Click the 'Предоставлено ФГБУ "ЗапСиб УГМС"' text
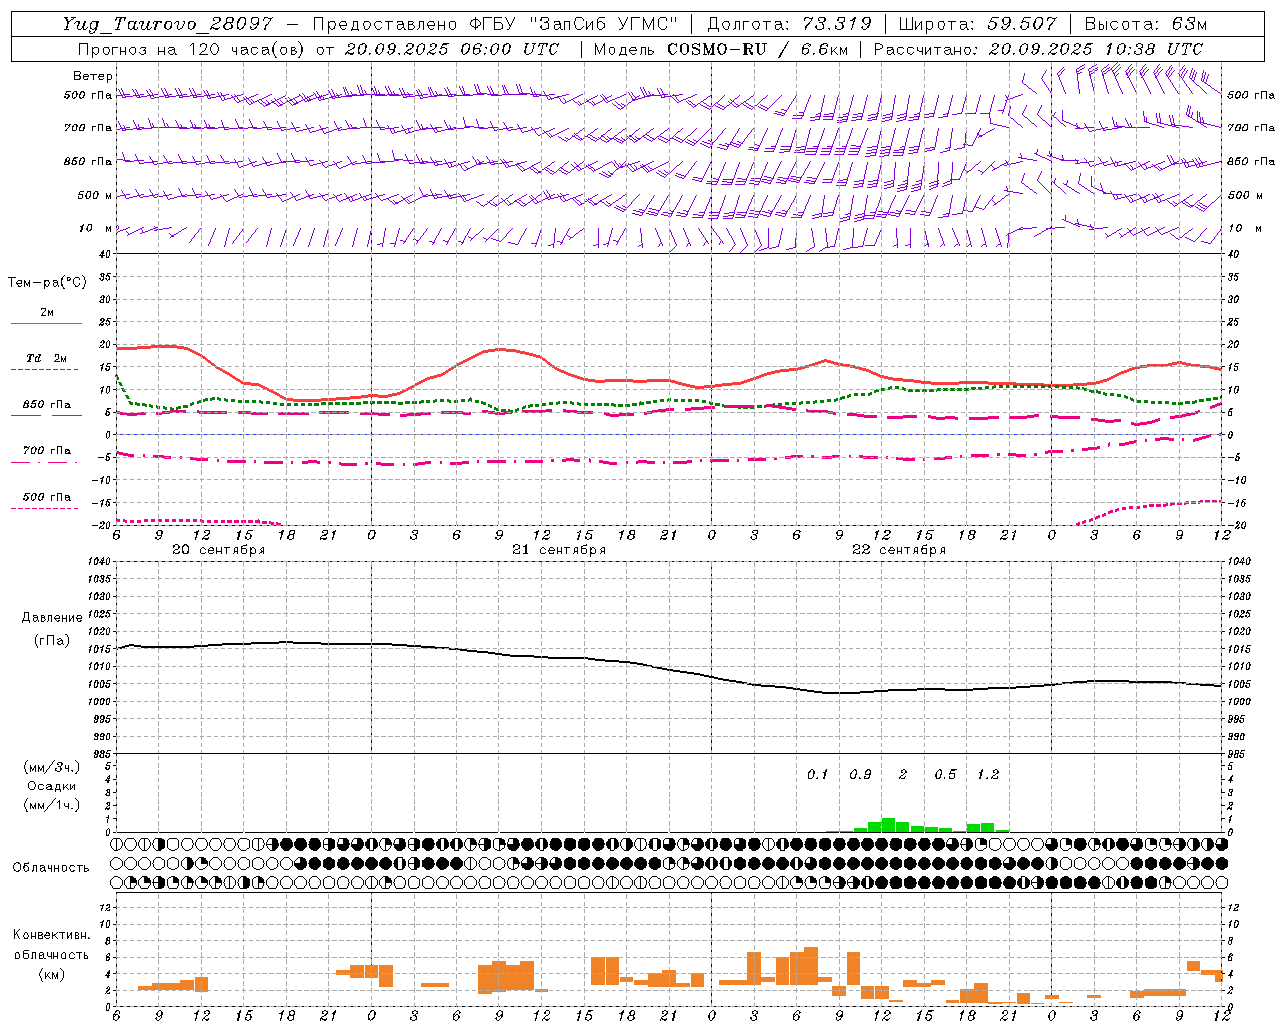1280x1024 pixels. (496, 25)
